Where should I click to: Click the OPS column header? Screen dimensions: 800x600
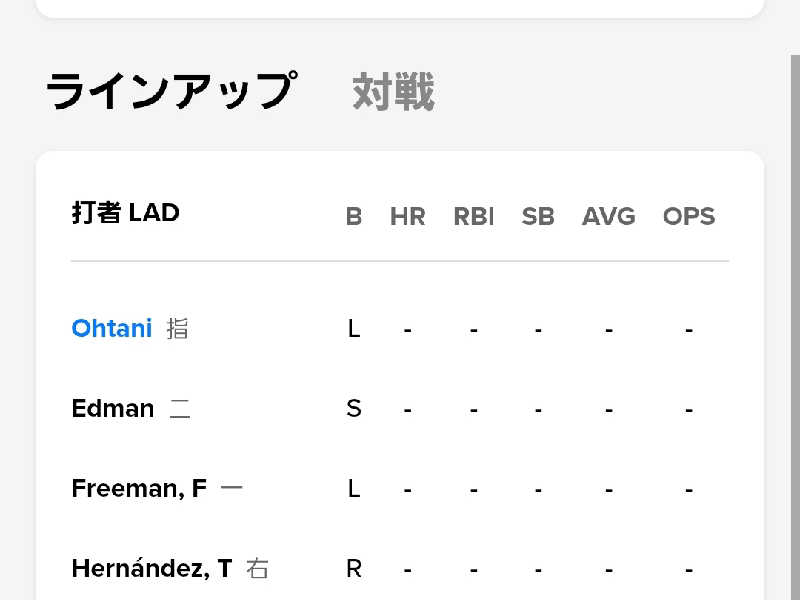(x=689, y=217)
